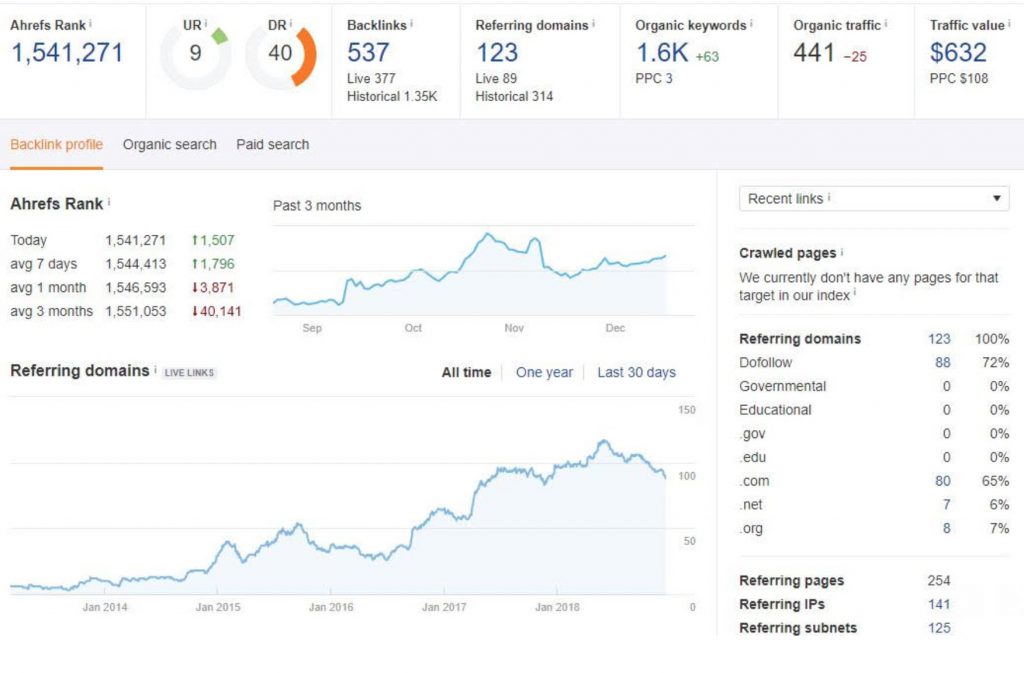Open the .net domains count 7
The width and height of the screenshot is (1024, 673).
click(x=946, y=505)
